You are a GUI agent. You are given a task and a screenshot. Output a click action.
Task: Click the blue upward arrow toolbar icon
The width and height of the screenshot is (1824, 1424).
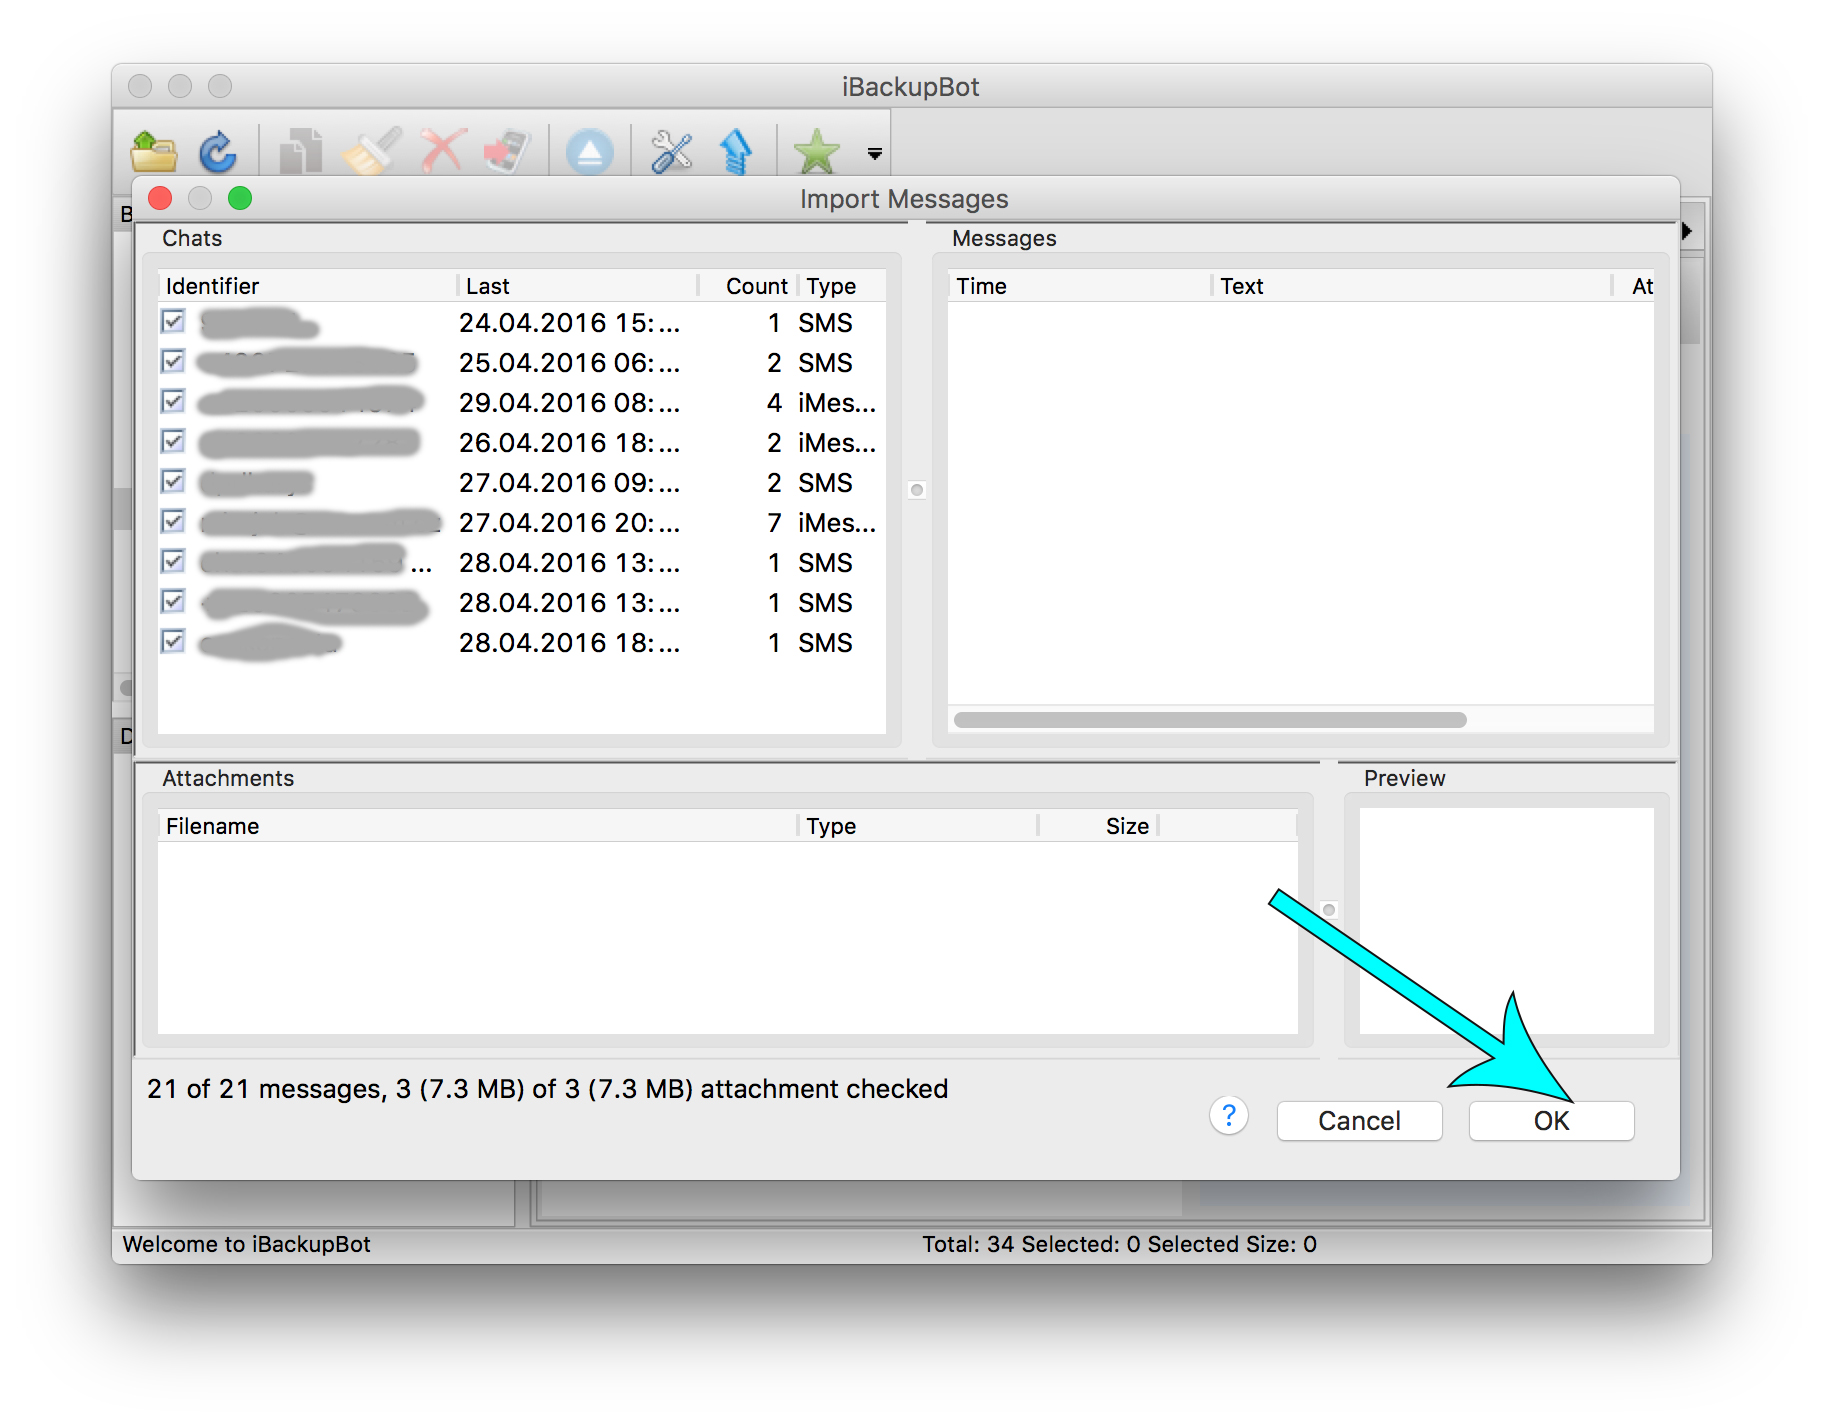click(x=736, y=152)
